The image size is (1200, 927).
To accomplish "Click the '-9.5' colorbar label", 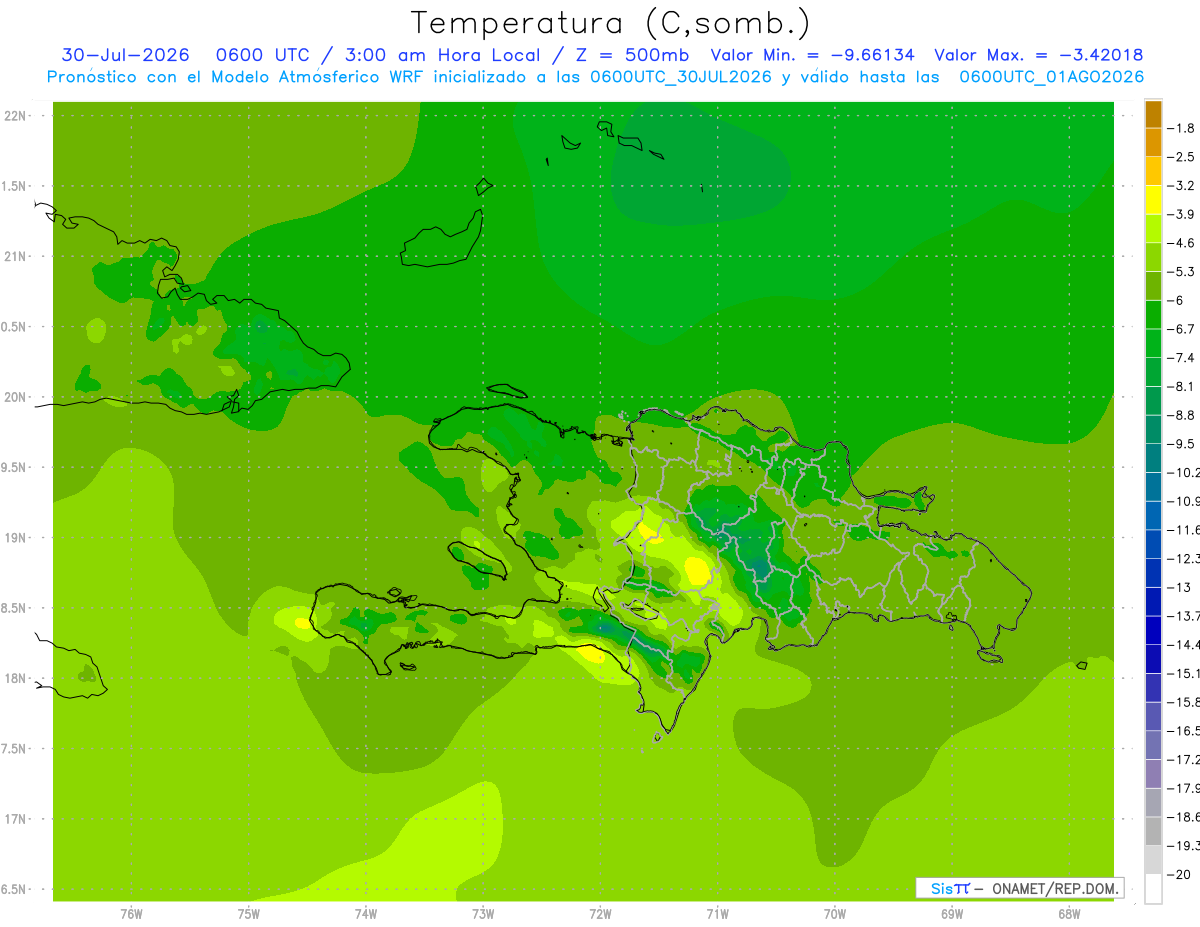I will pyautogui.click(x=1181, y=444).
